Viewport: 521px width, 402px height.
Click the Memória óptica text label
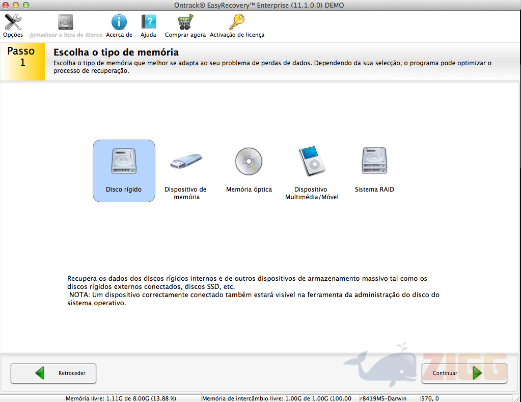(x=249, y=190)
